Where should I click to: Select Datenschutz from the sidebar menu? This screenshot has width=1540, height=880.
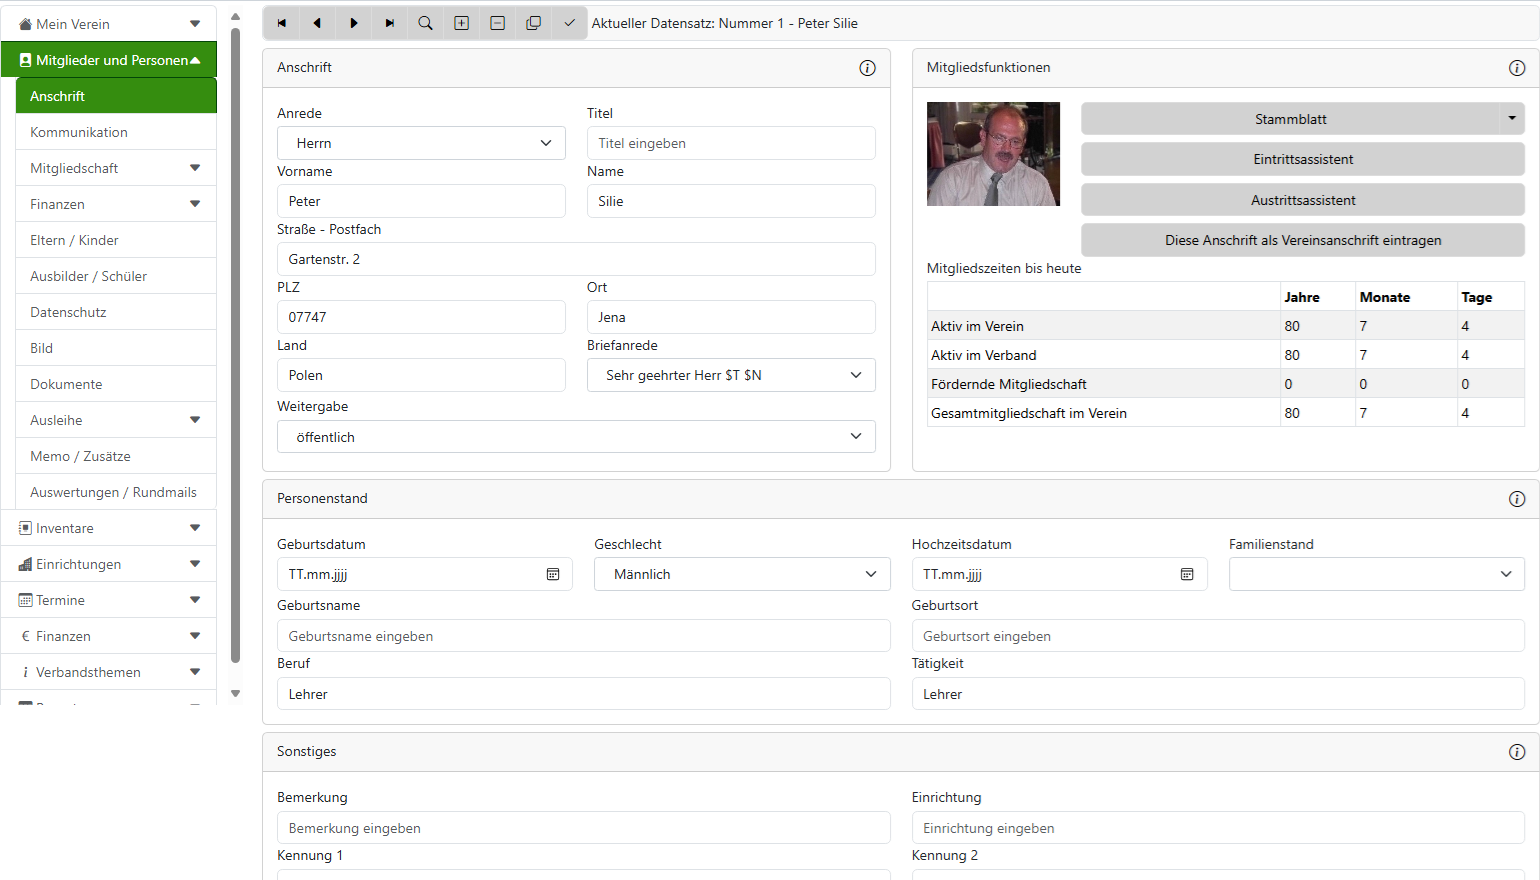pos(68,312)
